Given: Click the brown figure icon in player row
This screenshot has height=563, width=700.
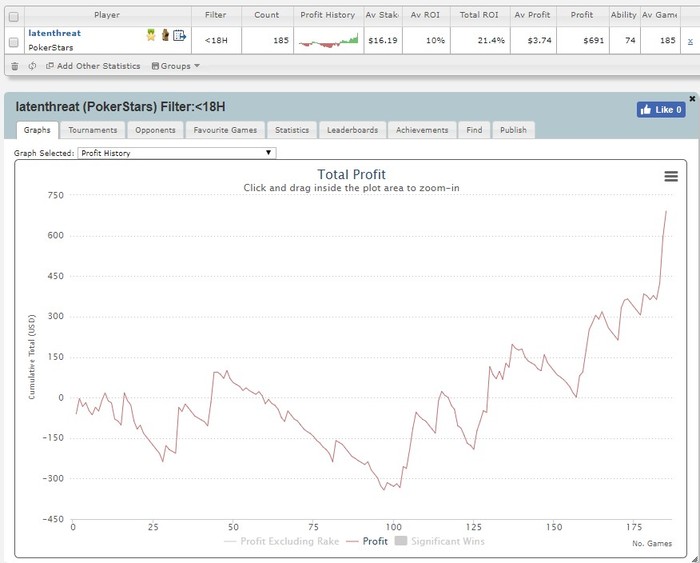Looking at the screenshot, I should (x=165, y=35).
